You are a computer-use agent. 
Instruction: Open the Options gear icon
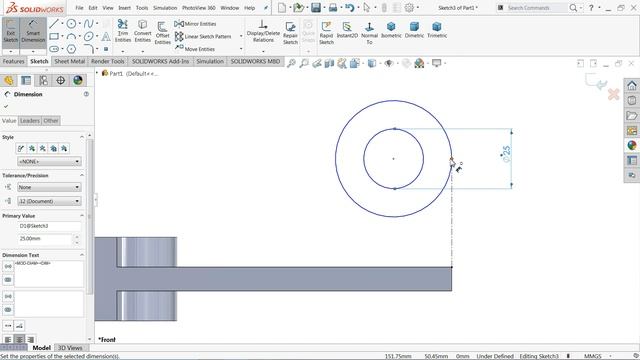click(x=409, y=7)
